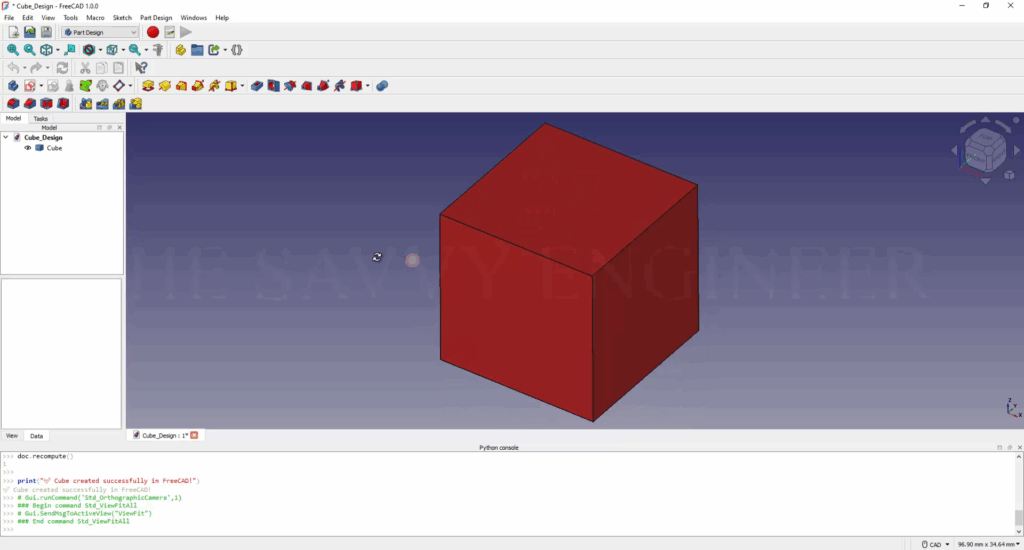Collapse the Cube_Design tree node

point(6,137)
